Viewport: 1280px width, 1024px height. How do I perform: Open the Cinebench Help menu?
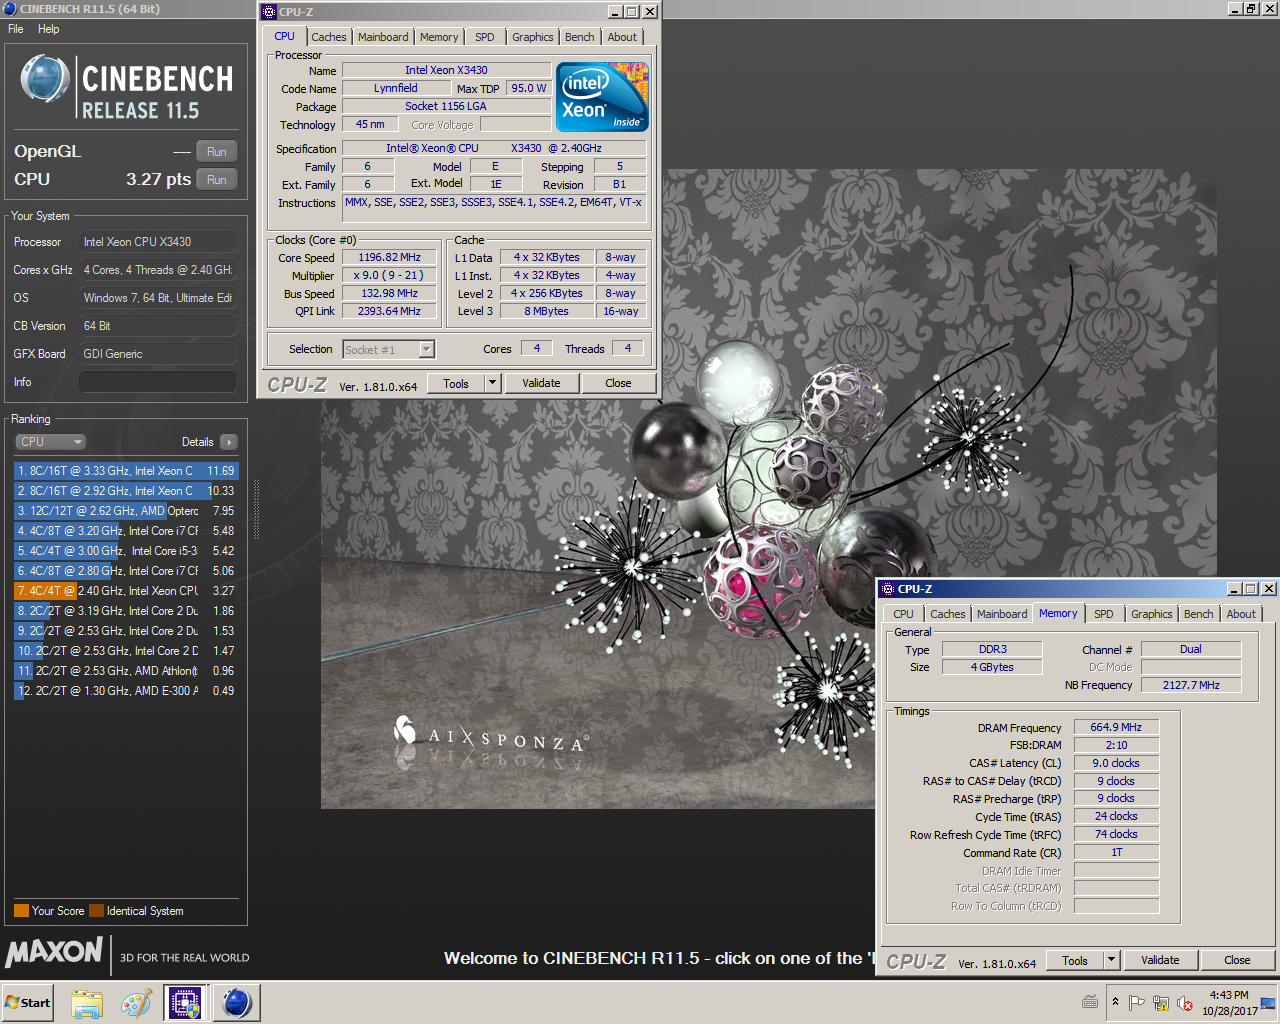pos(48,29)
